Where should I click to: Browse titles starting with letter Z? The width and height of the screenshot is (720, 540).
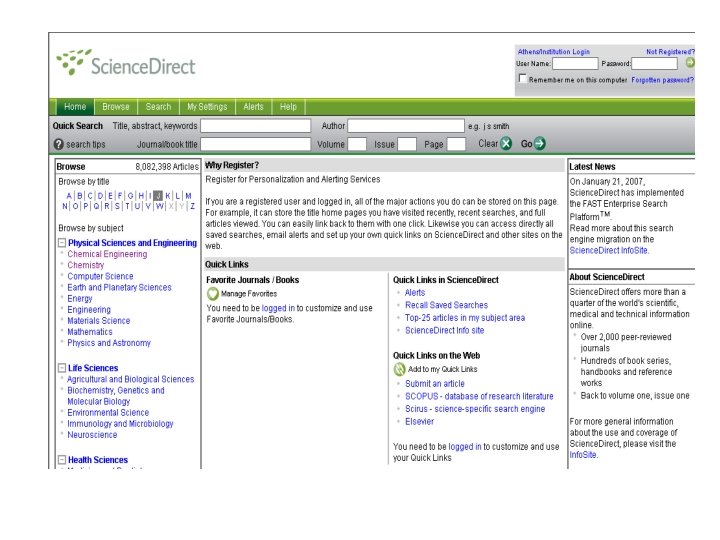(x=192, y=206)
